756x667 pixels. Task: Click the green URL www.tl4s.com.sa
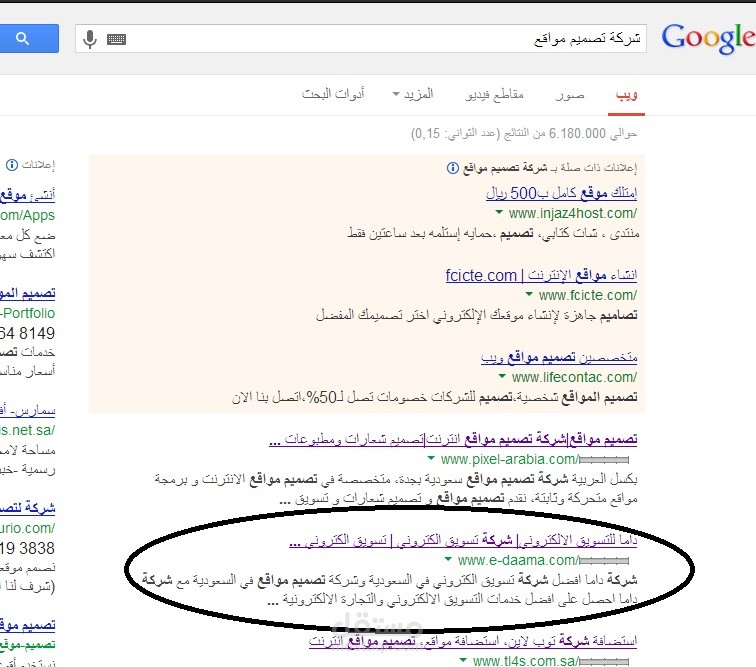click(x=526, y=660)
